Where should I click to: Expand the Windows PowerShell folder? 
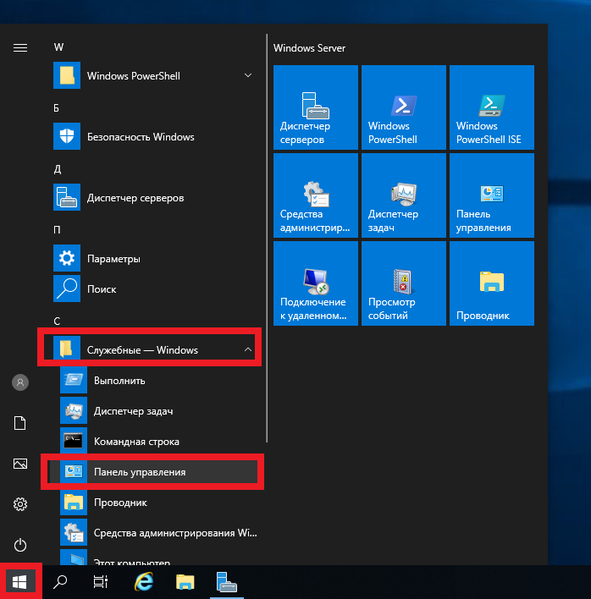coord(156,76)
